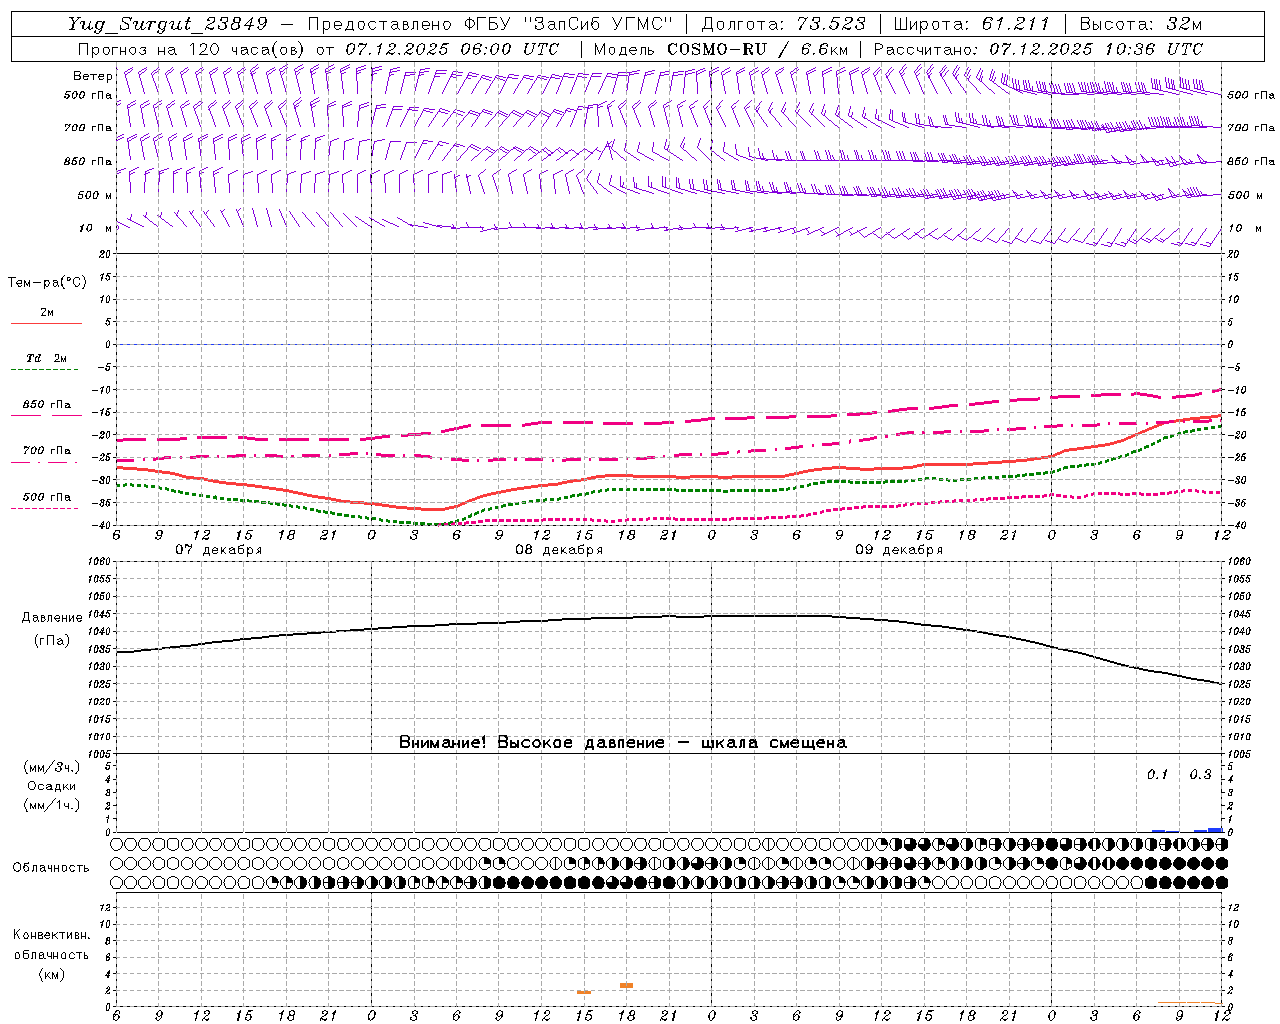
Task: Click the date label 09 декабря
Action: pos(898,550)
